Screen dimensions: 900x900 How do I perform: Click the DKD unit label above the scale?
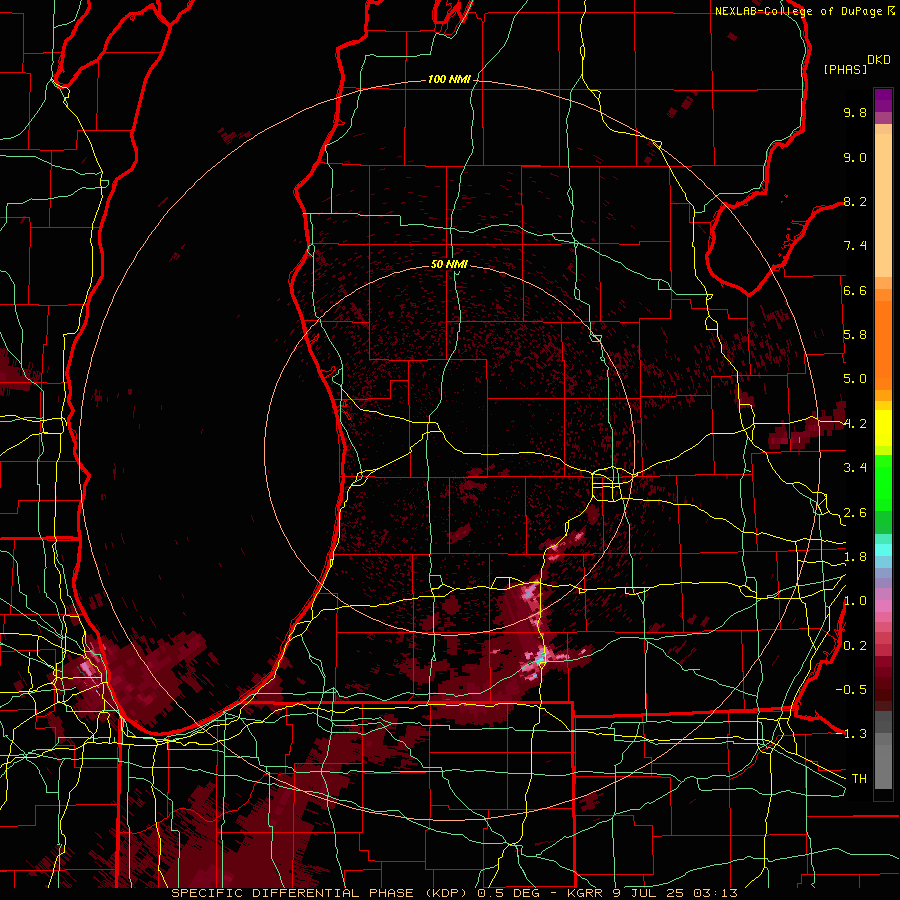click(879, 60)
